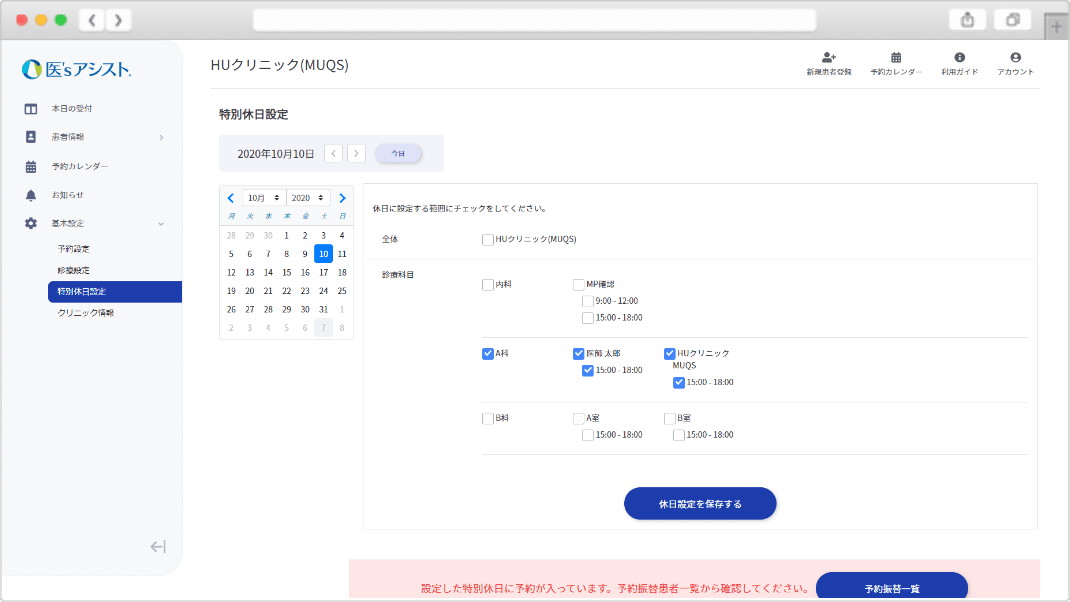Expand the 患者情報 sidebar submenu
The image size is (1070, 602).
click(161, 137)
